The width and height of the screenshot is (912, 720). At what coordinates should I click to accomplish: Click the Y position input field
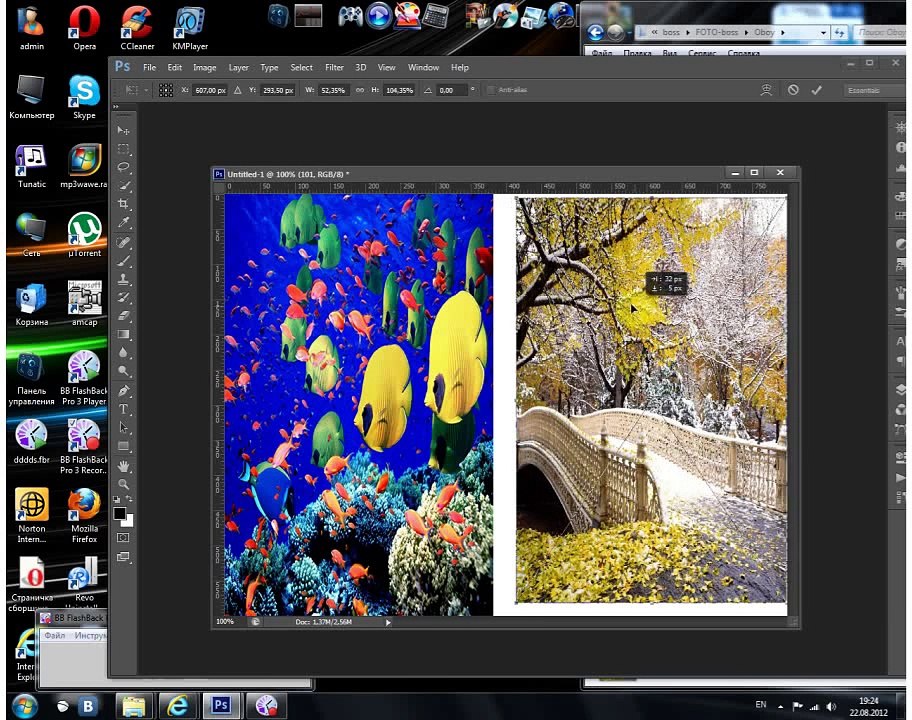click(278, 91)
